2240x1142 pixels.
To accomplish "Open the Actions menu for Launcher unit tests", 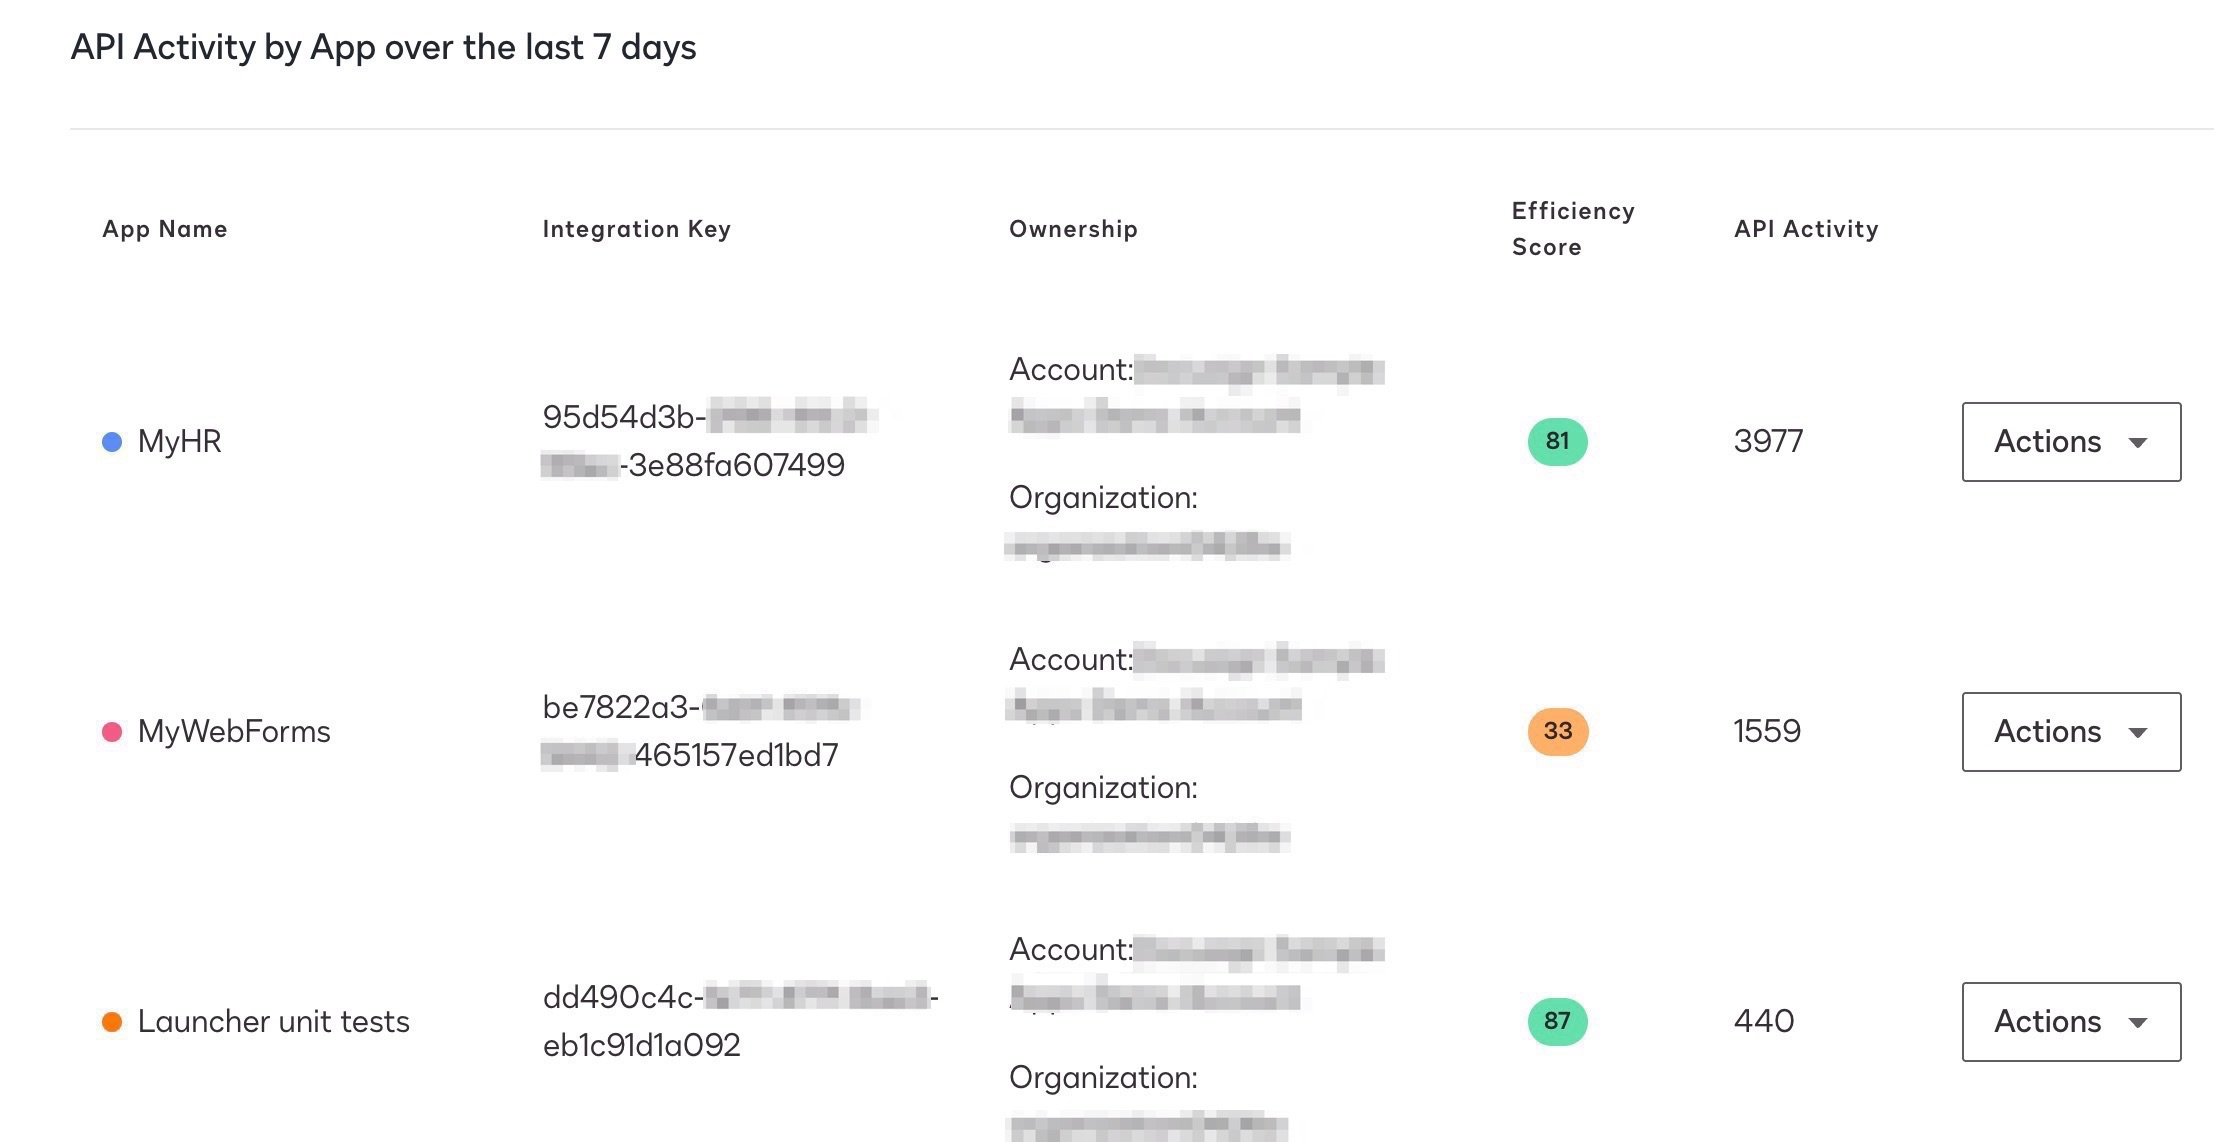I will (x=2070, y=1021).
